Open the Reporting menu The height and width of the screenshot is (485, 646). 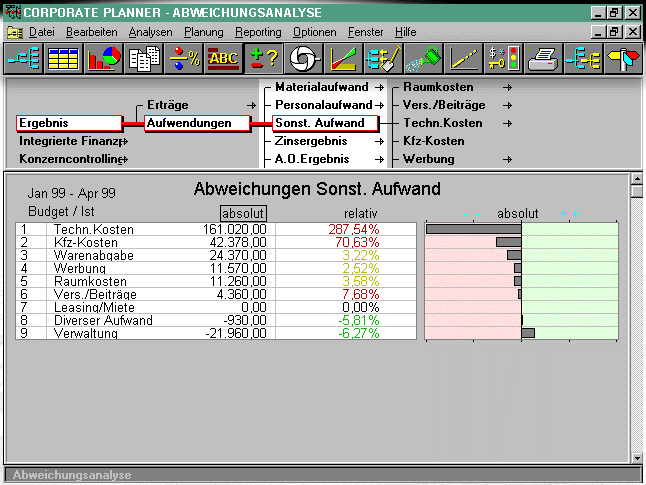tap(258, 32)
